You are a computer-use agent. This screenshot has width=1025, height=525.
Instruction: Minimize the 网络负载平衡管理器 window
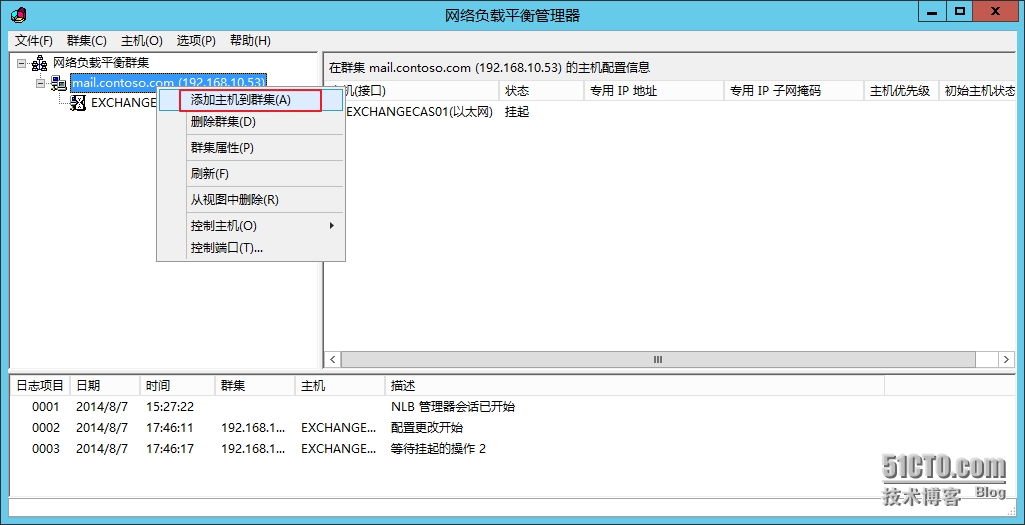[933, 12]
